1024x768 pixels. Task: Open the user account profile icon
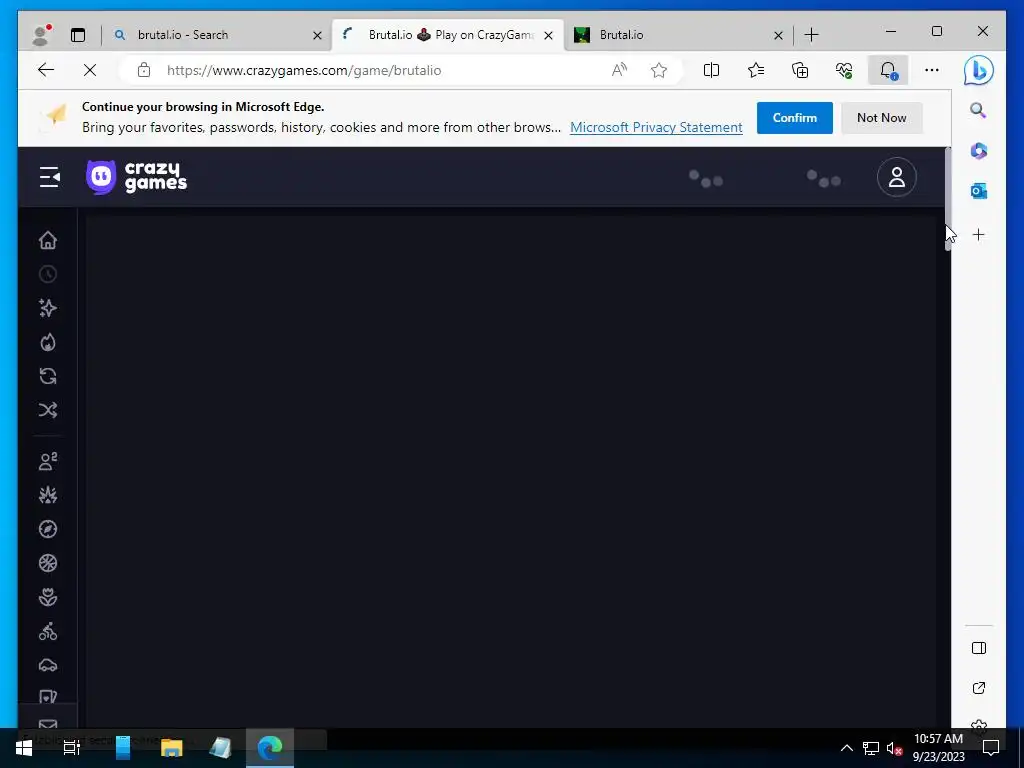coord(896,177)
